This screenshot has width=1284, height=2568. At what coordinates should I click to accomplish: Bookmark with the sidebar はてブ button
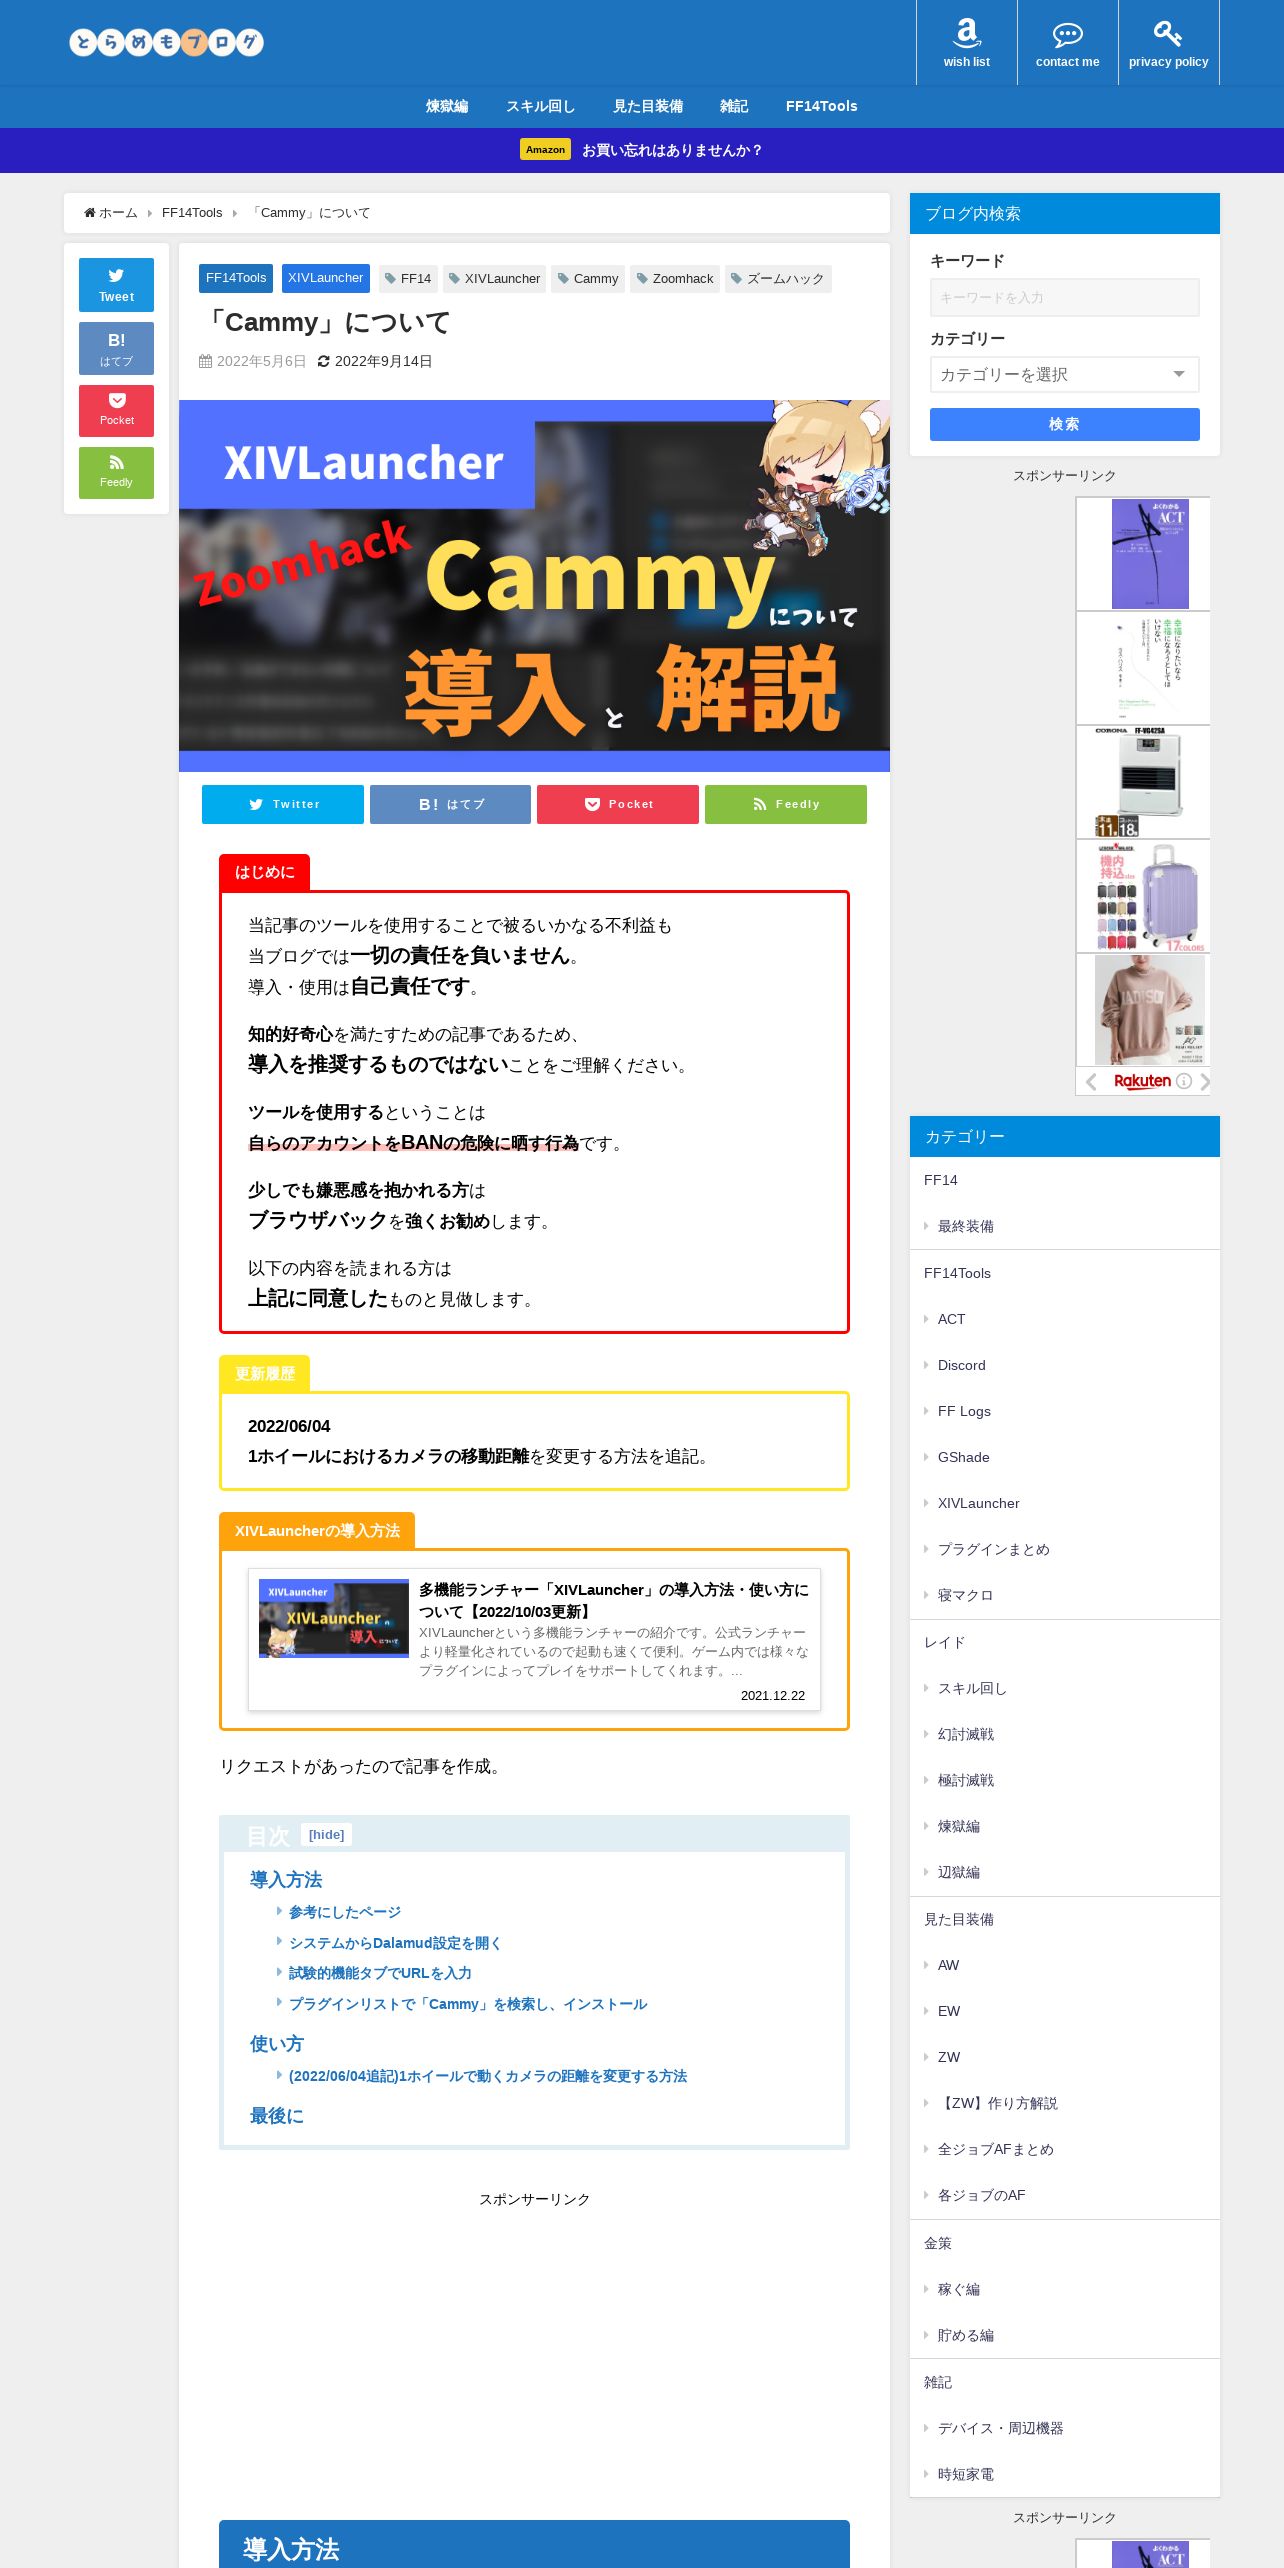116,348
